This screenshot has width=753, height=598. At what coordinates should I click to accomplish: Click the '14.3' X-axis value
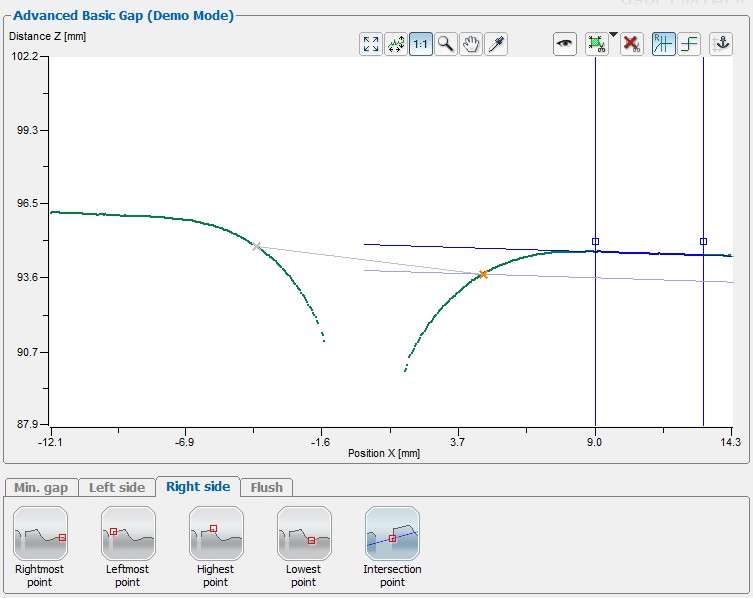(x=730, y=442)
